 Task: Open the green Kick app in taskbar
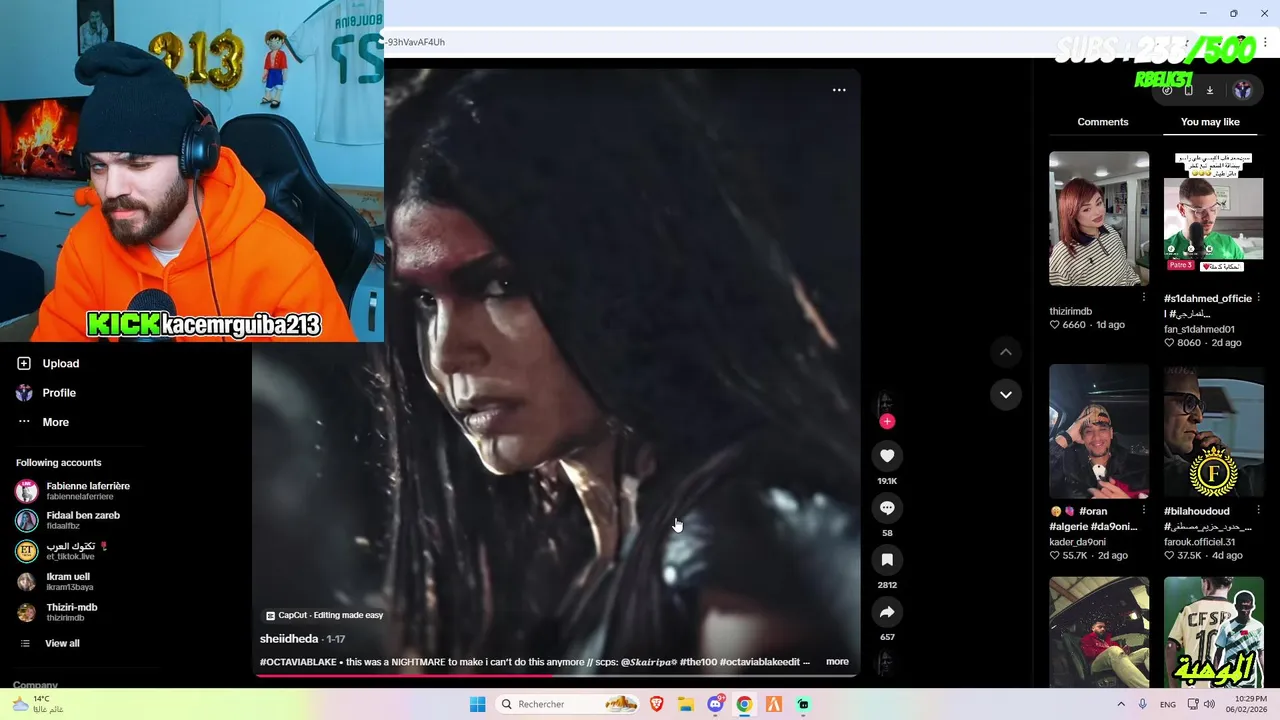[x=803, y=704]
